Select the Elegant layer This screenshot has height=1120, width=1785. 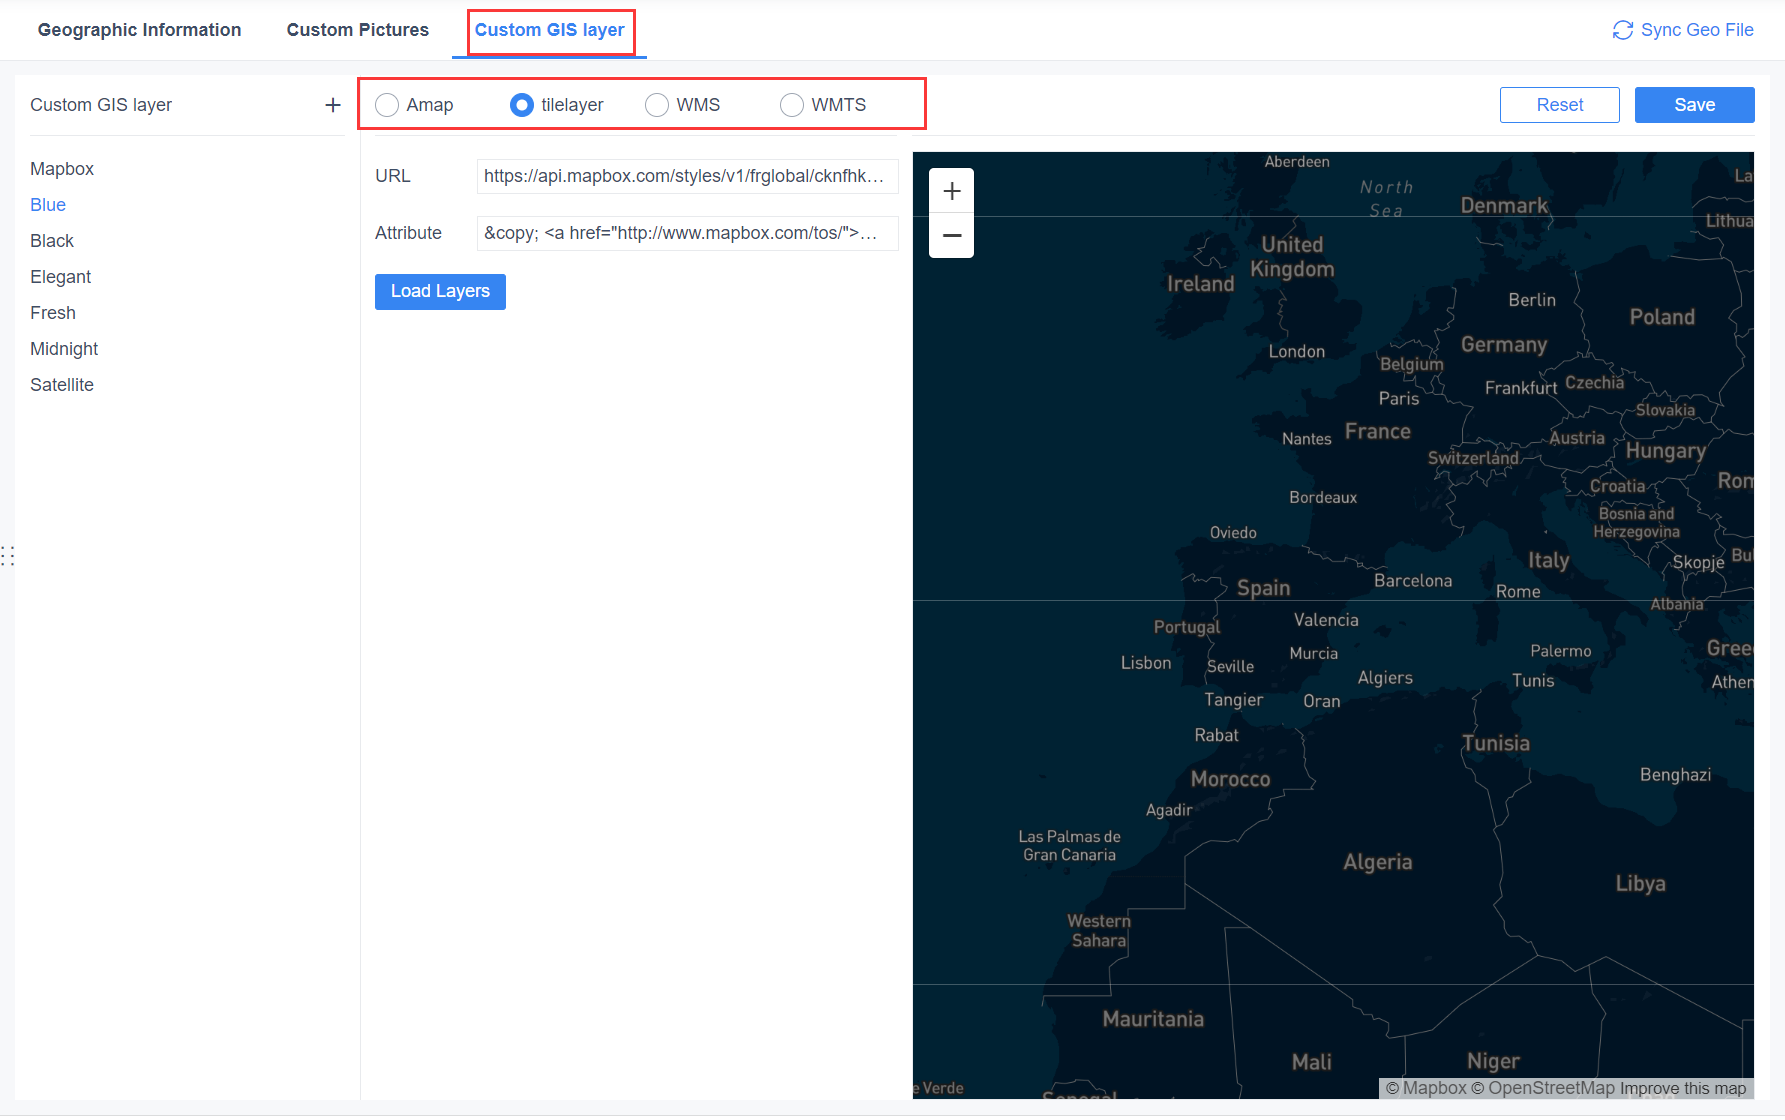click(60, 277)
